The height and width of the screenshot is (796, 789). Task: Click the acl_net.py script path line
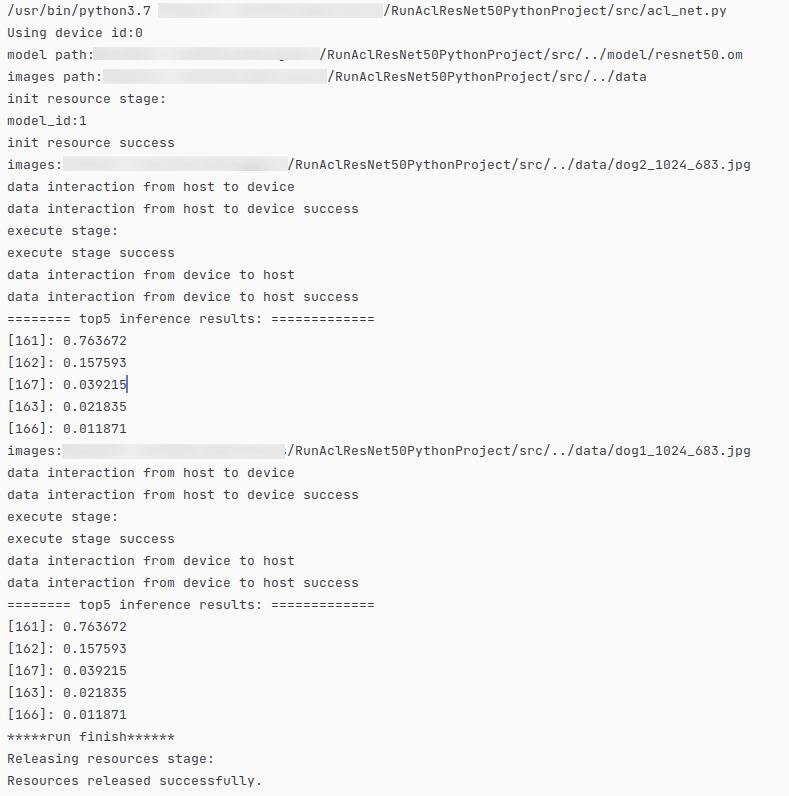367,11
